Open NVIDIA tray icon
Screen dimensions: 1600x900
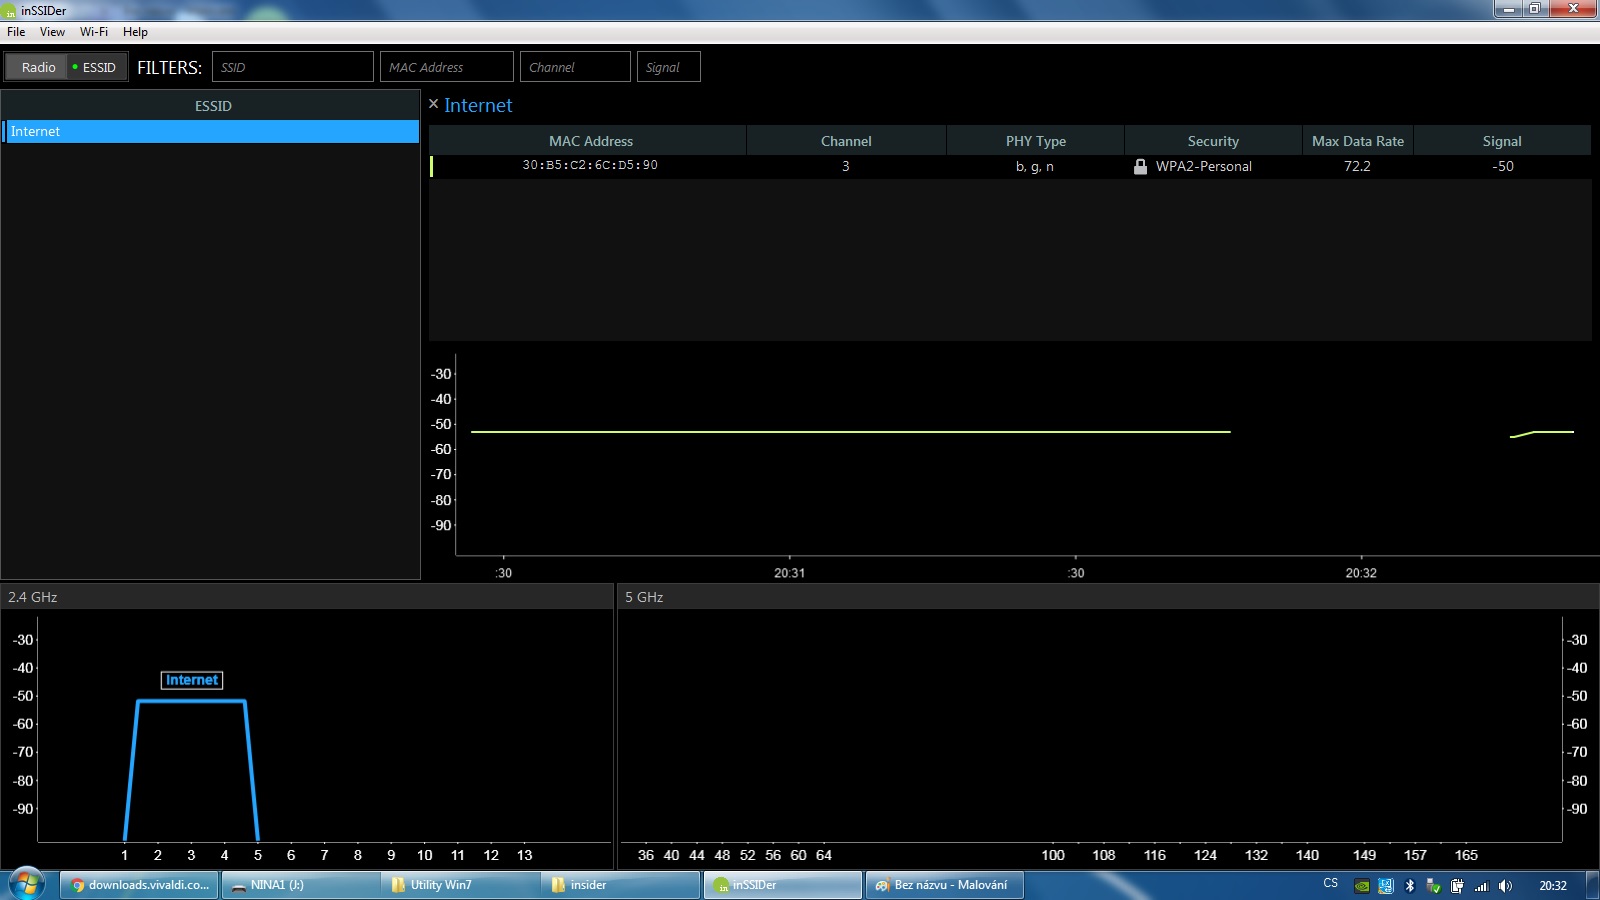(x=1362, y=886)
